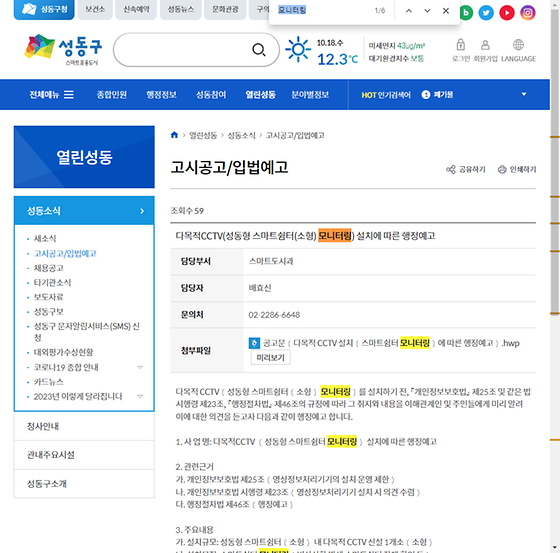Close the find-in-page bar
Image resolution: width=560 pixels, height=553 pixels.
tap(446, 11)
